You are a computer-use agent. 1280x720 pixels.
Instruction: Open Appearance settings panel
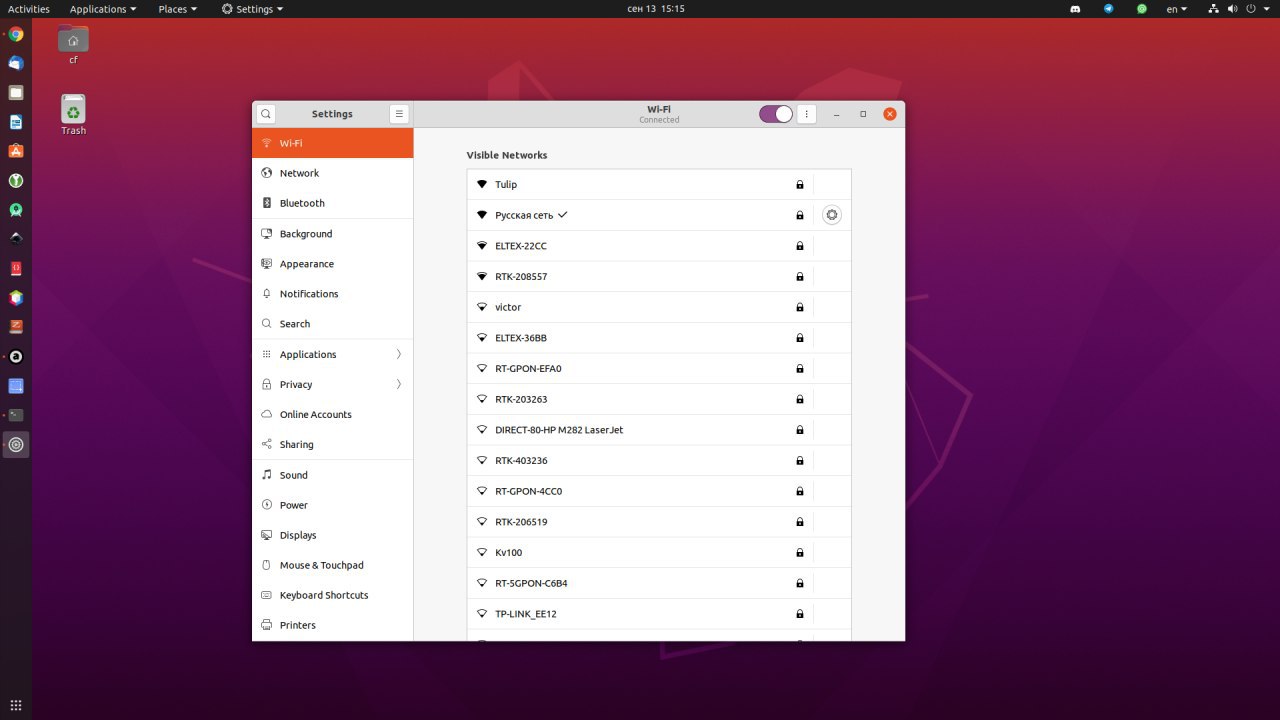(x=332, y=264)
